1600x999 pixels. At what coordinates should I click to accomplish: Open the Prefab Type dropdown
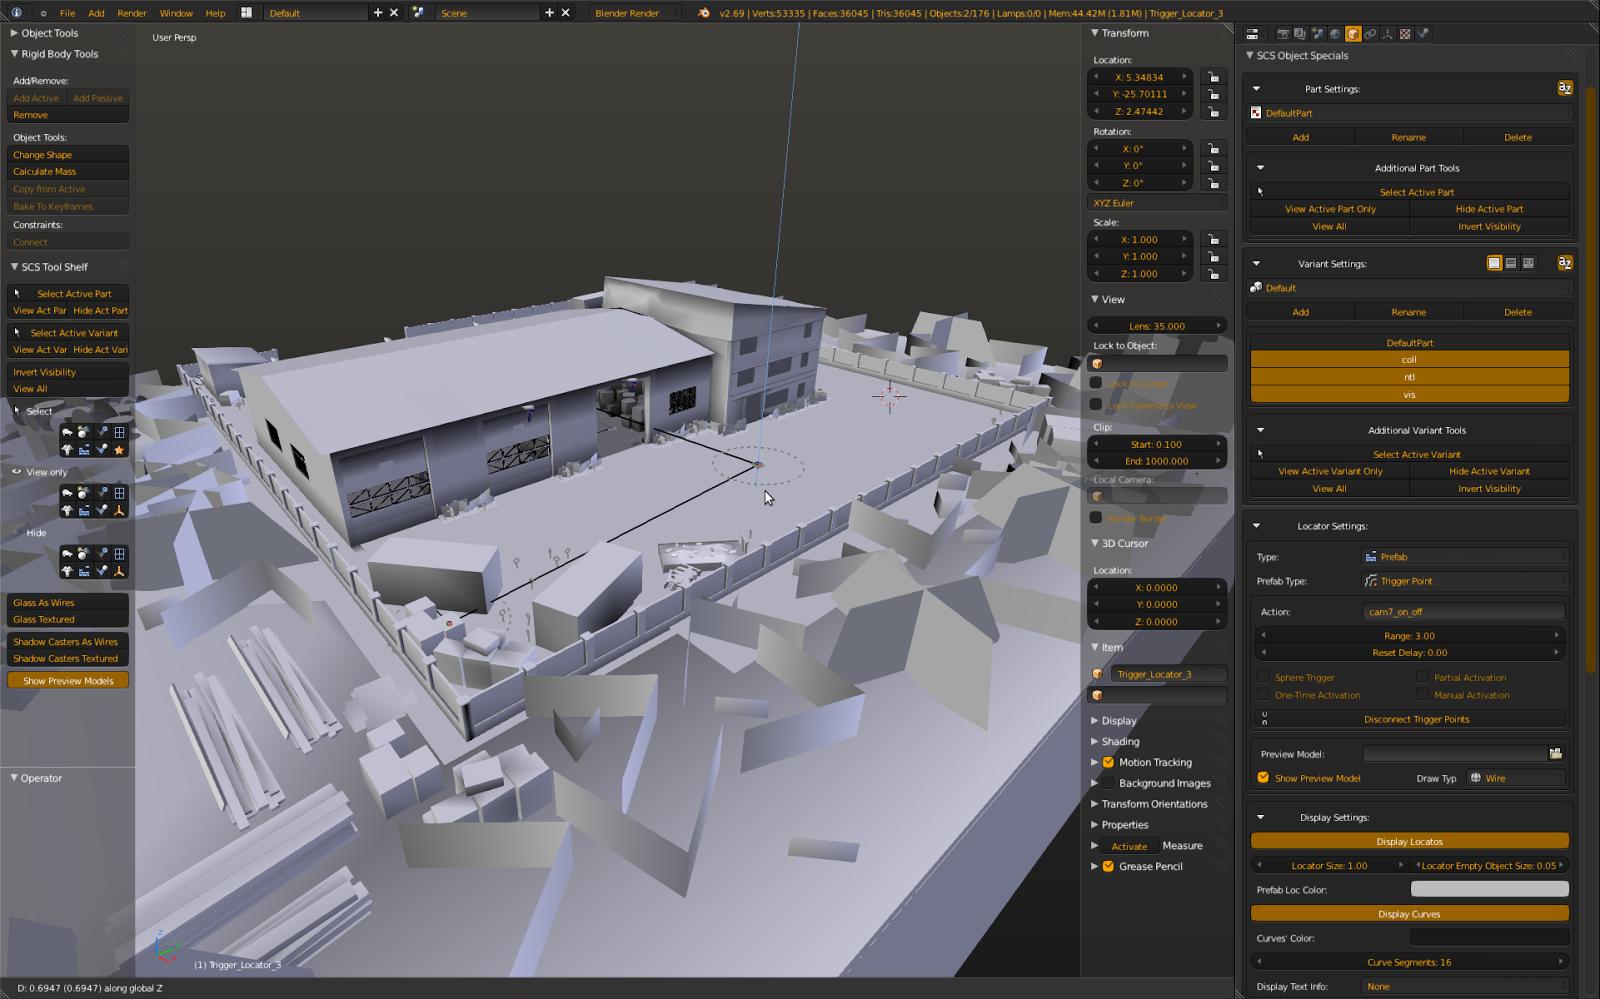1465,581
